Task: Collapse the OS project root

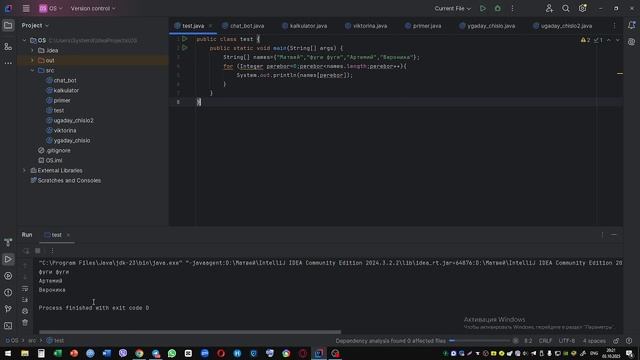Action: click(x=24, y=40)
